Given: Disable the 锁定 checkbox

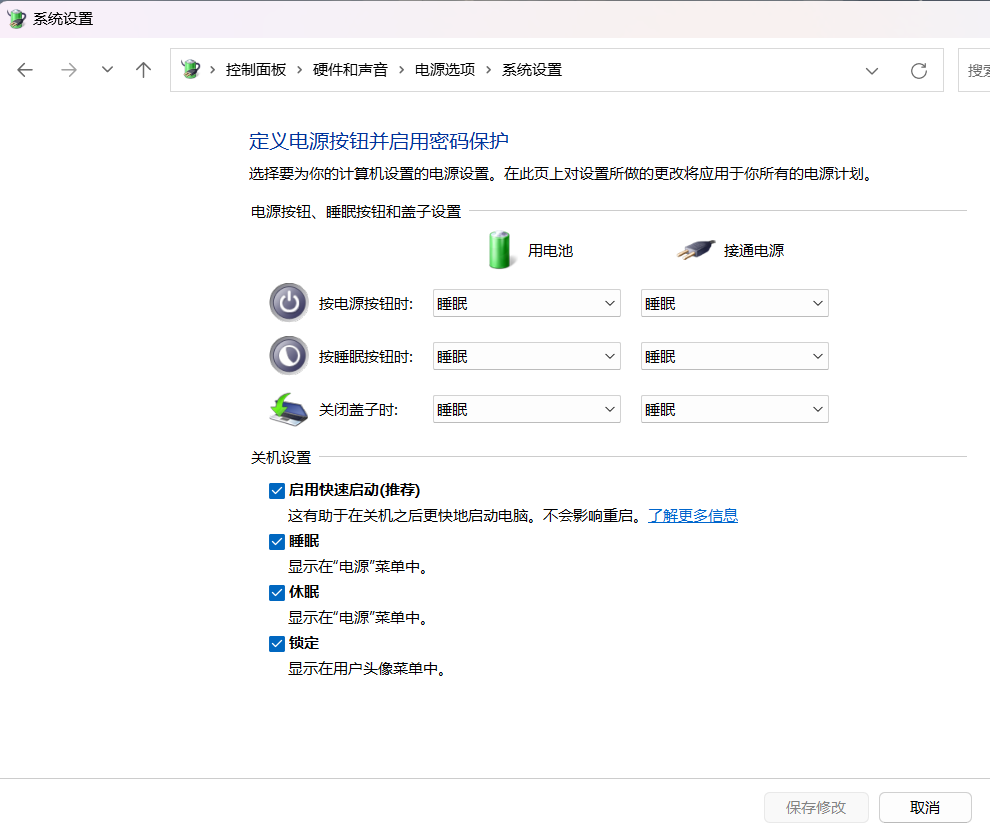Looking at the screenshot, I should 277,643.
